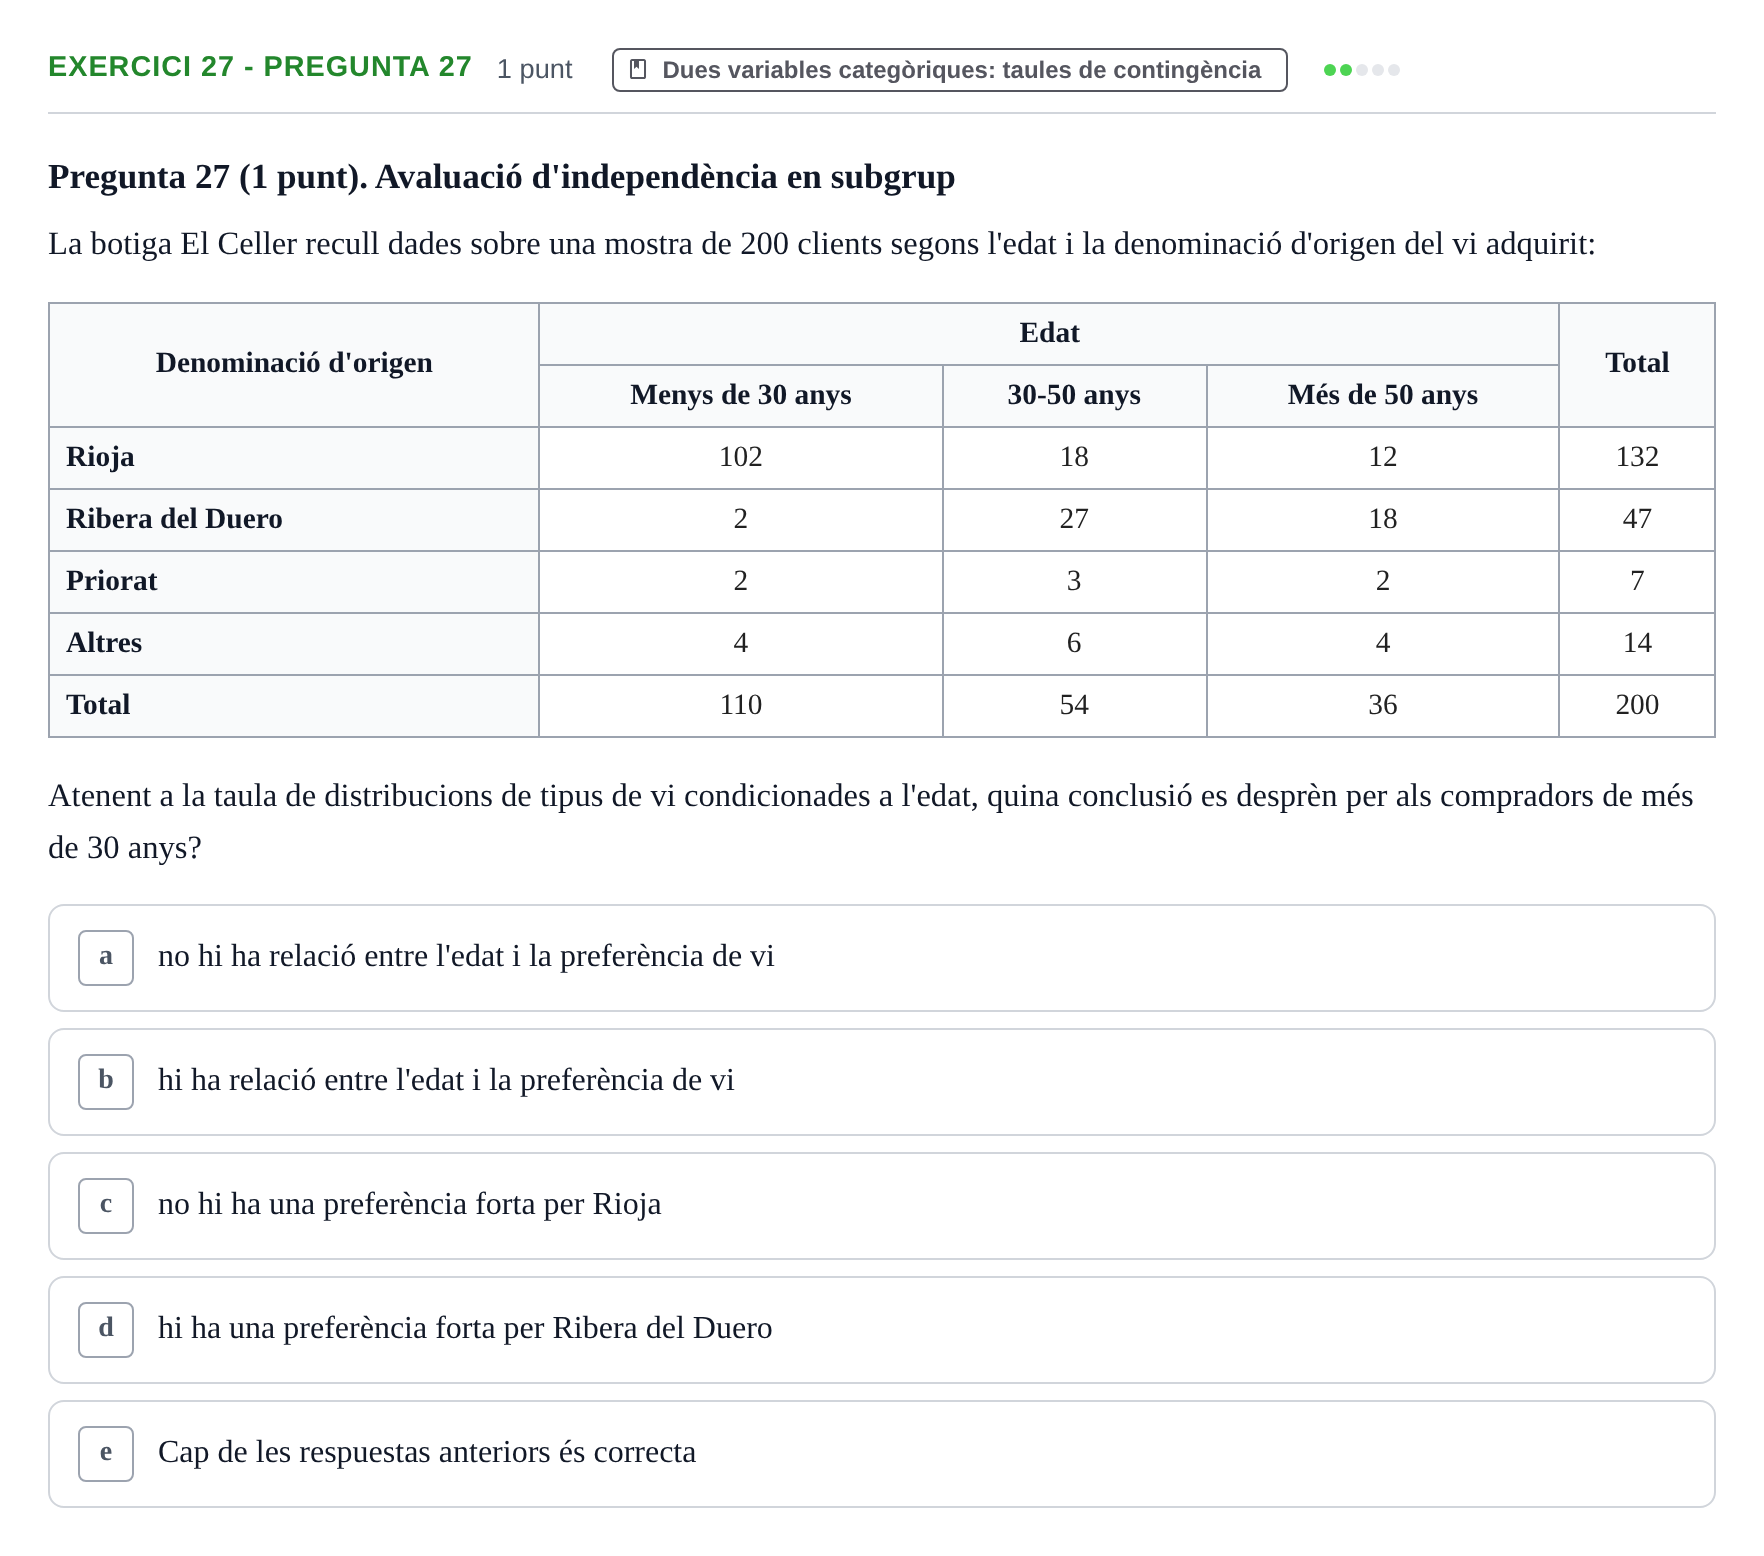The image size is (1764, 1556).
Task: Click the 'Menys de 30 anys' column header
Action: click(x=740, y=395)
